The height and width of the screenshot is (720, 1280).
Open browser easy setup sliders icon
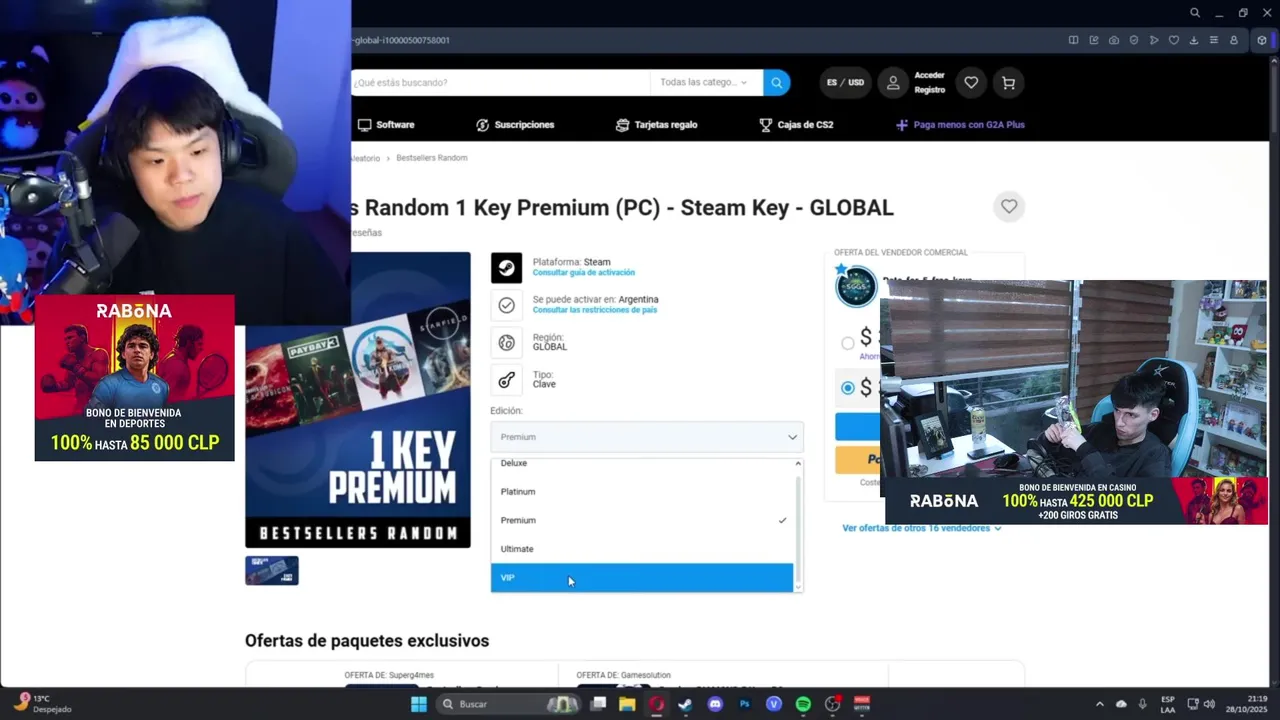click(x=1214, y=40)
